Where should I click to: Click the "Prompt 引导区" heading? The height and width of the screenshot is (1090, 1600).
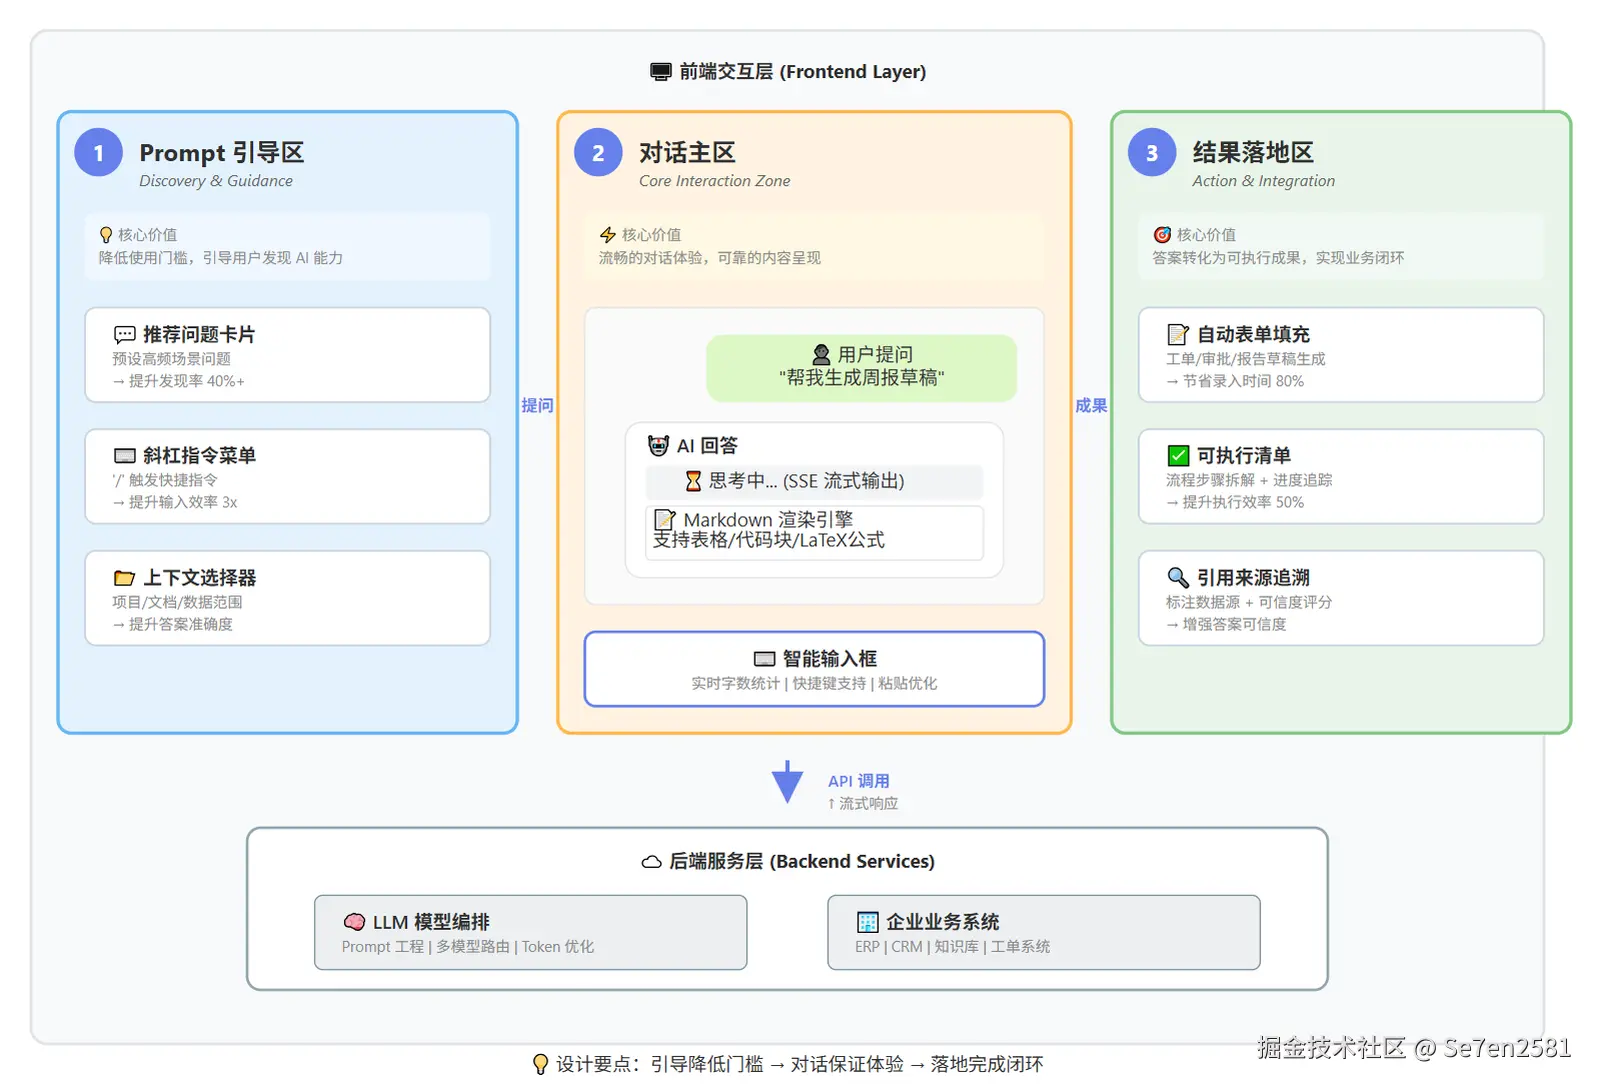(222, 153)
